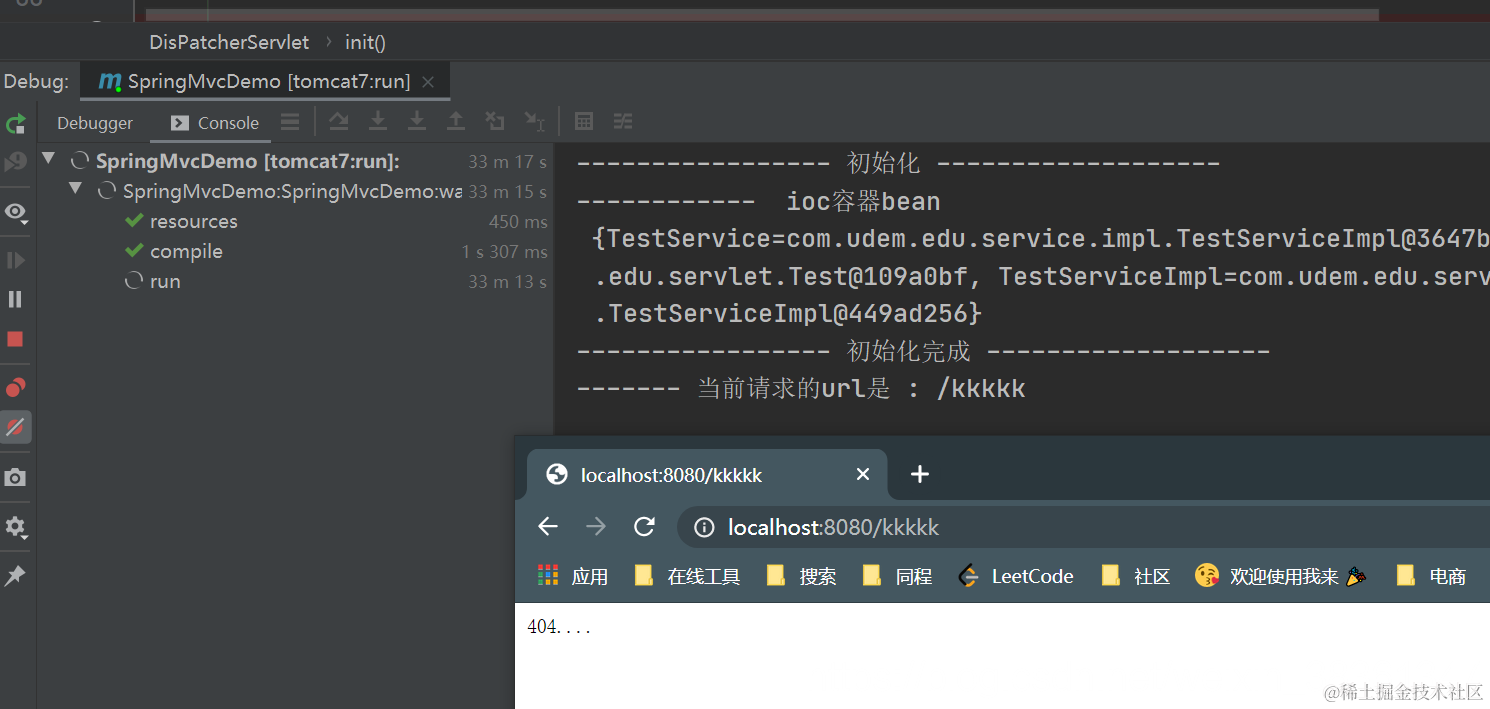1490x709 pixels.
Task: Select the localhost:8080/kkkkk browser tab
Action: [x=705, y=475]
